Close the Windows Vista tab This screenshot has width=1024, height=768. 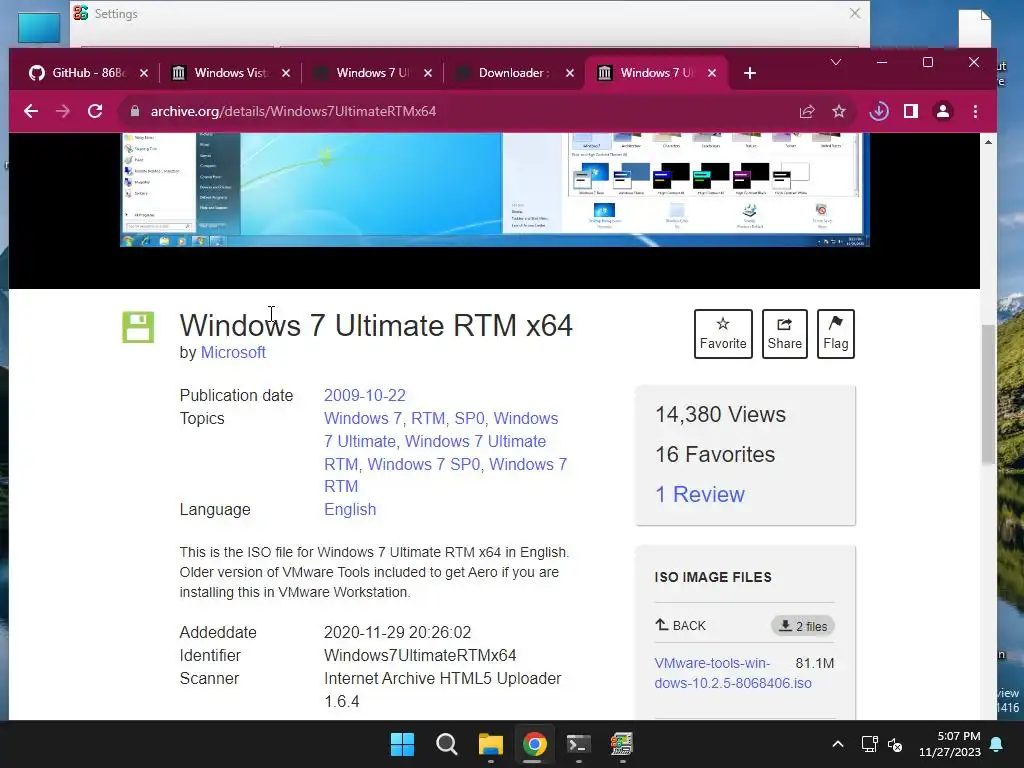[x=286, y=73]
